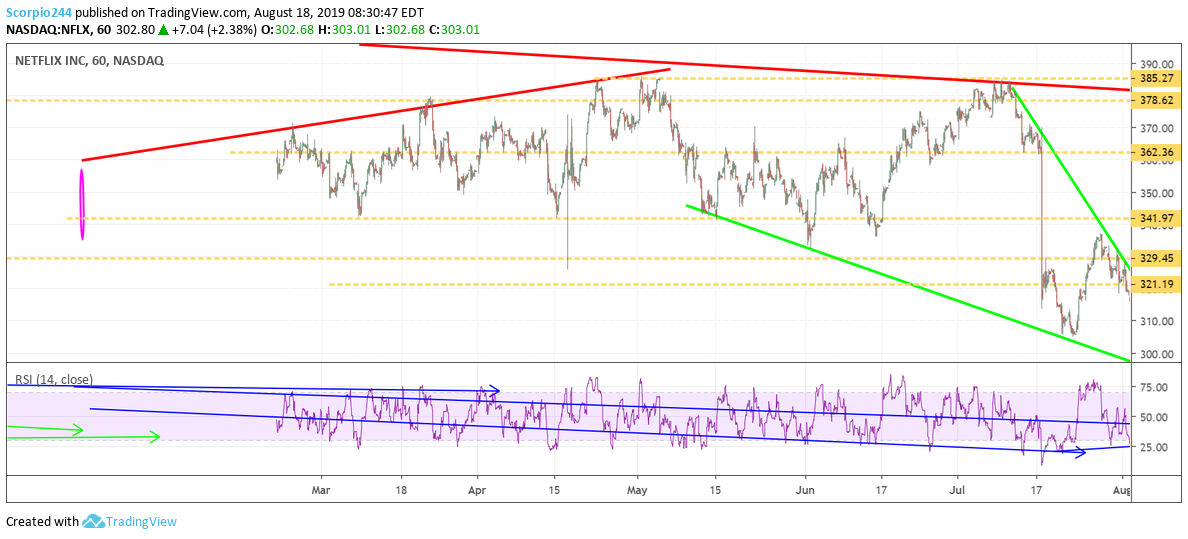Click the Apr date label on time axis

point(478,491)
